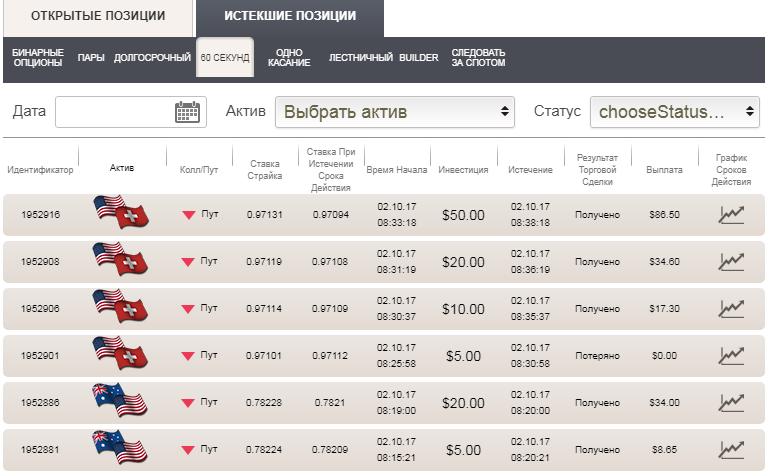Click the $86.50 payout value
Screen dimensions: 767x472
(664, 215)
